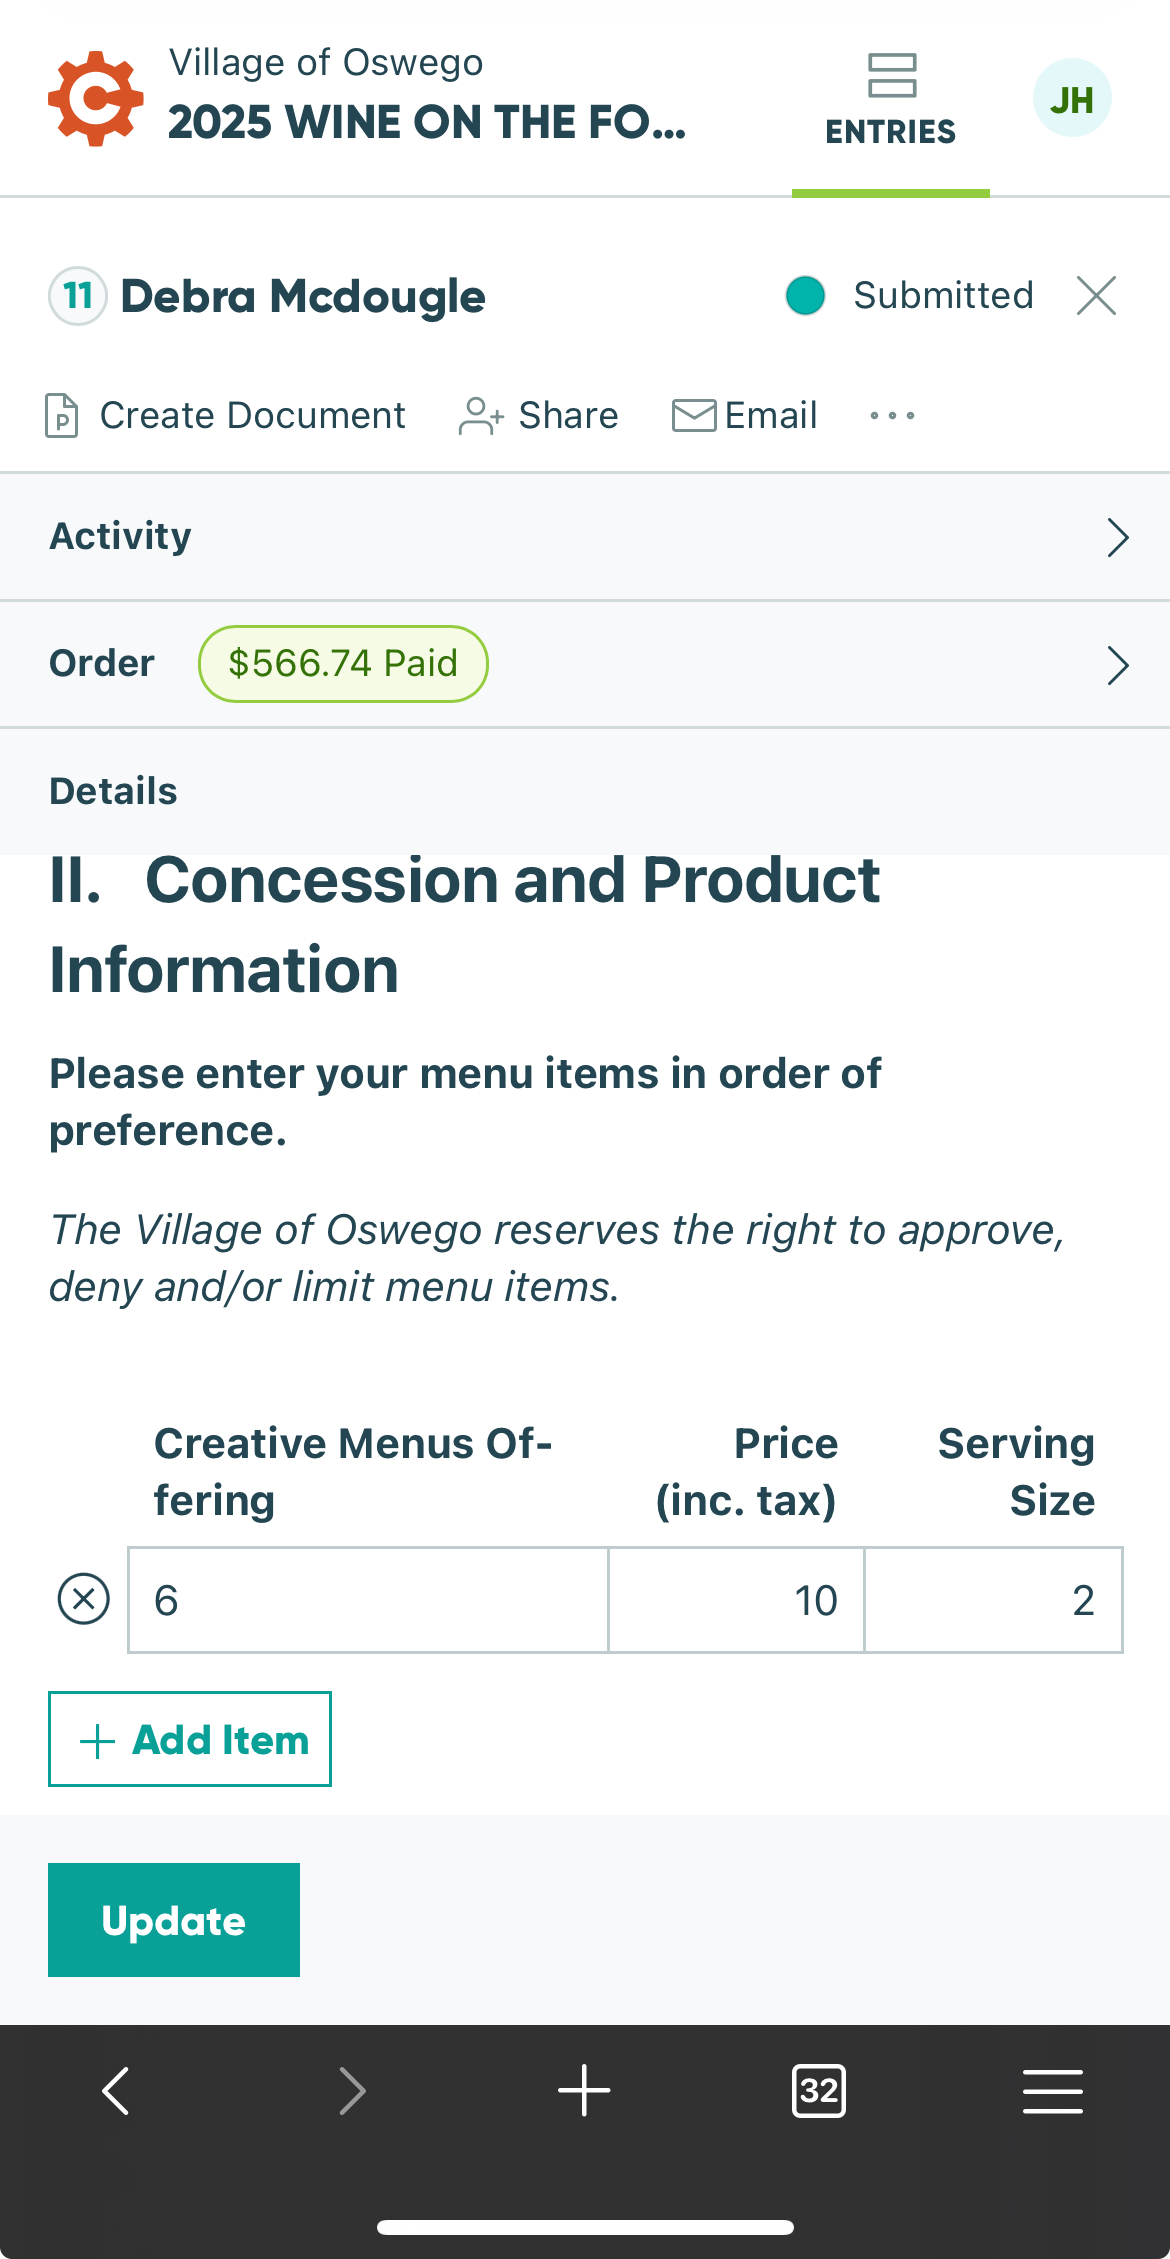
Task: Remove the menu item row
Action: click(x=84, y=1599)
